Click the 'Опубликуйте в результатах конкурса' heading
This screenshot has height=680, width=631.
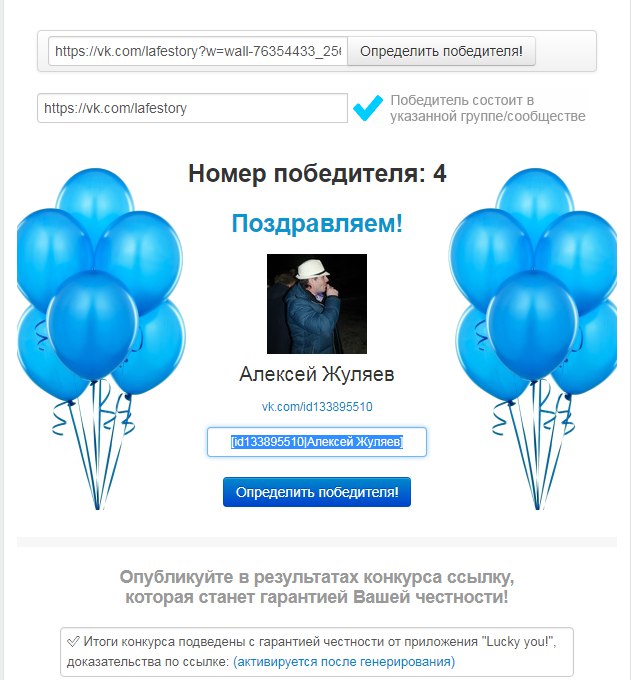(x=317, y=587)
